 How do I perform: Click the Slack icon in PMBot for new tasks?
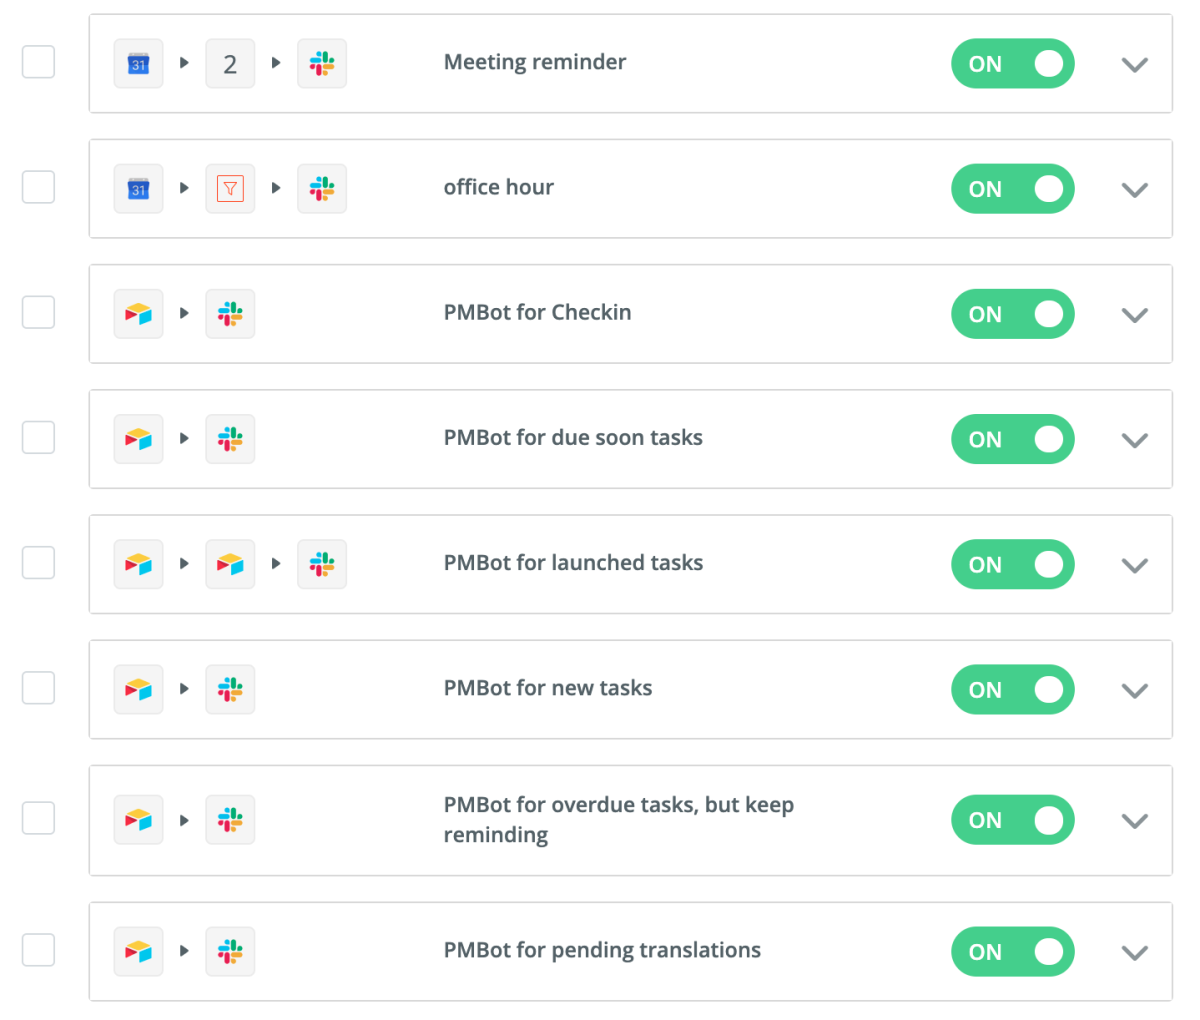pos(230,689)
